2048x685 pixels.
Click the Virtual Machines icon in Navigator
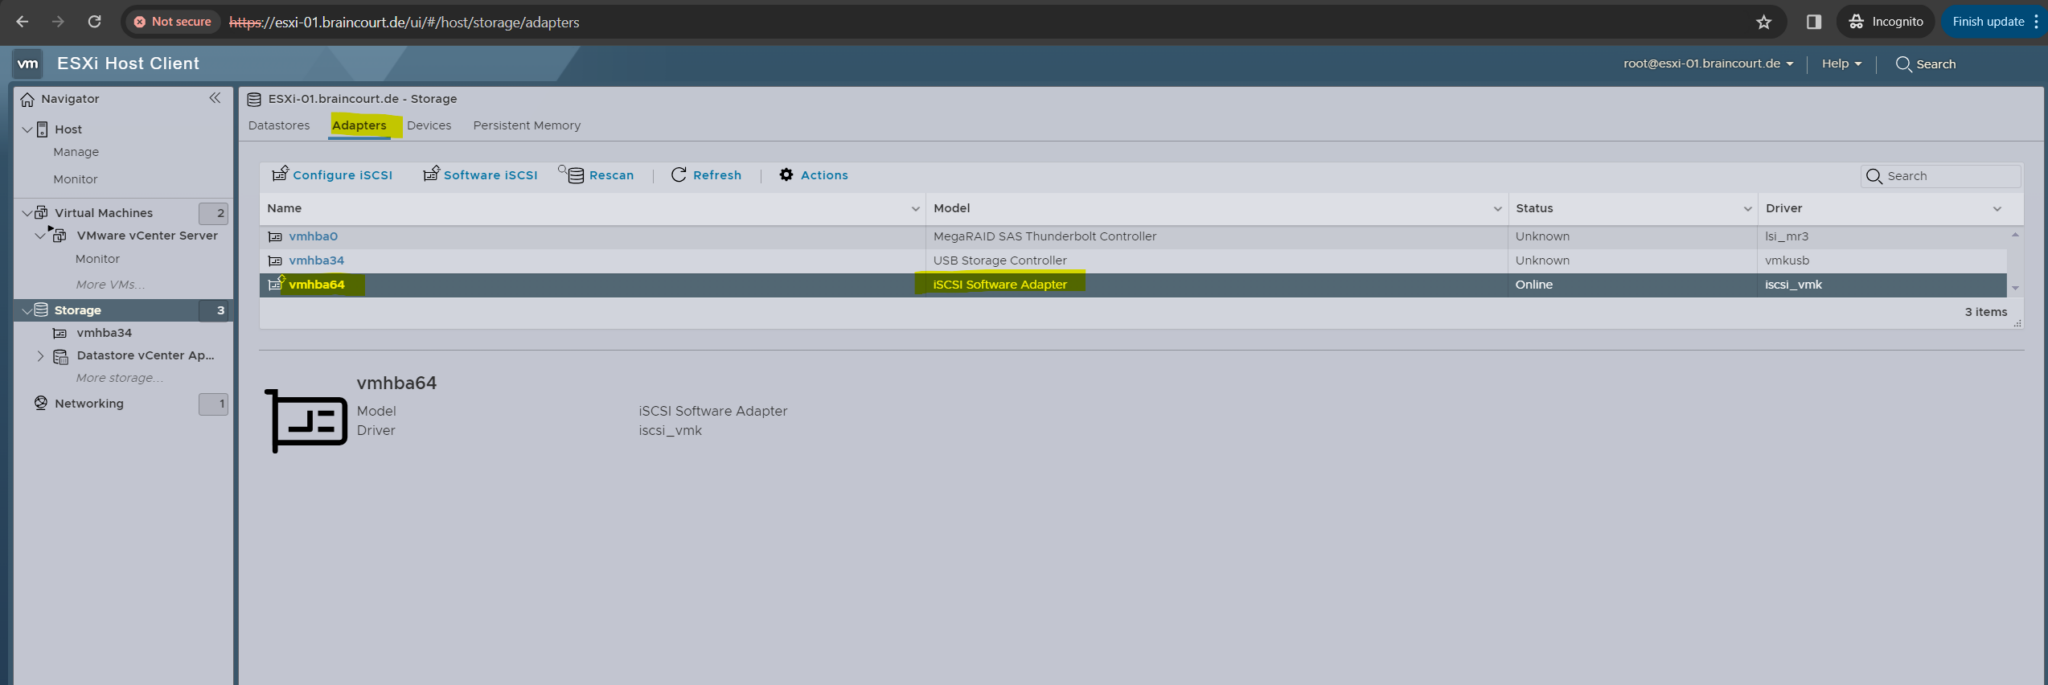click(41, 212)
